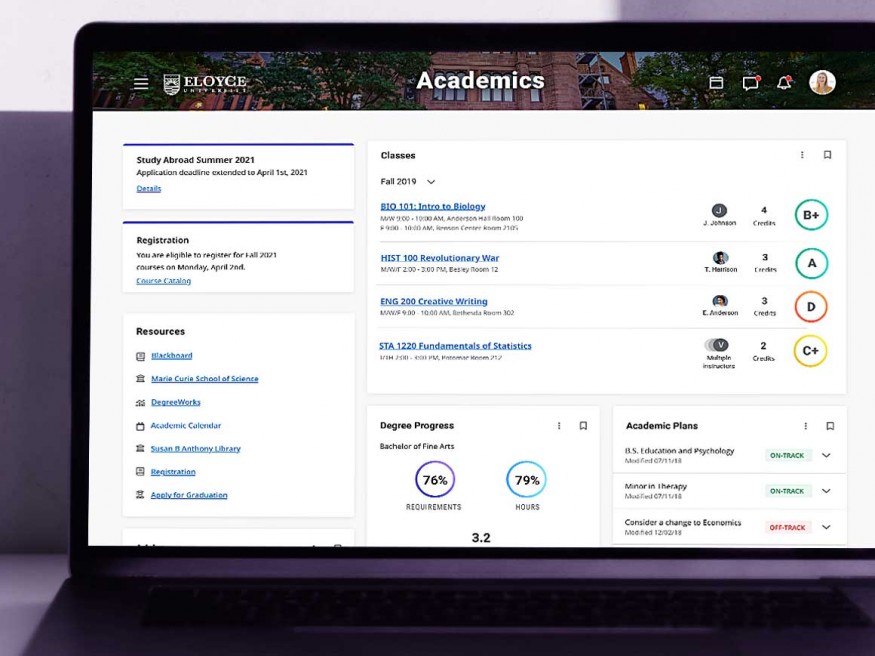The height and width of the screenshot is (656, 875).
Task: Click the Apply for Graduation cap icon
Action: [x=139, y=494]
